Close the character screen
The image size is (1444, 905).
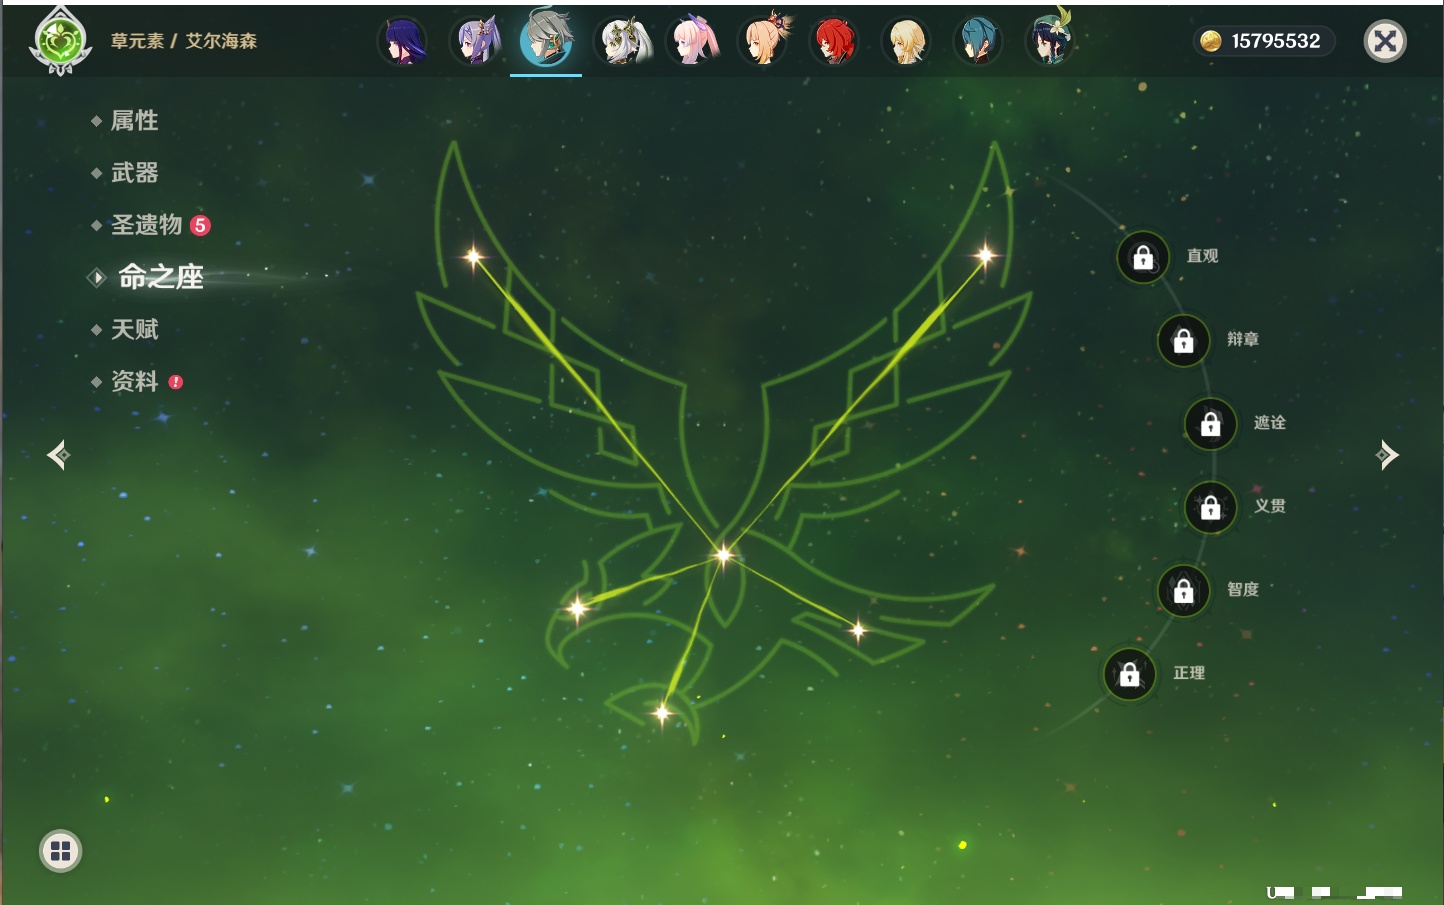1385,41
